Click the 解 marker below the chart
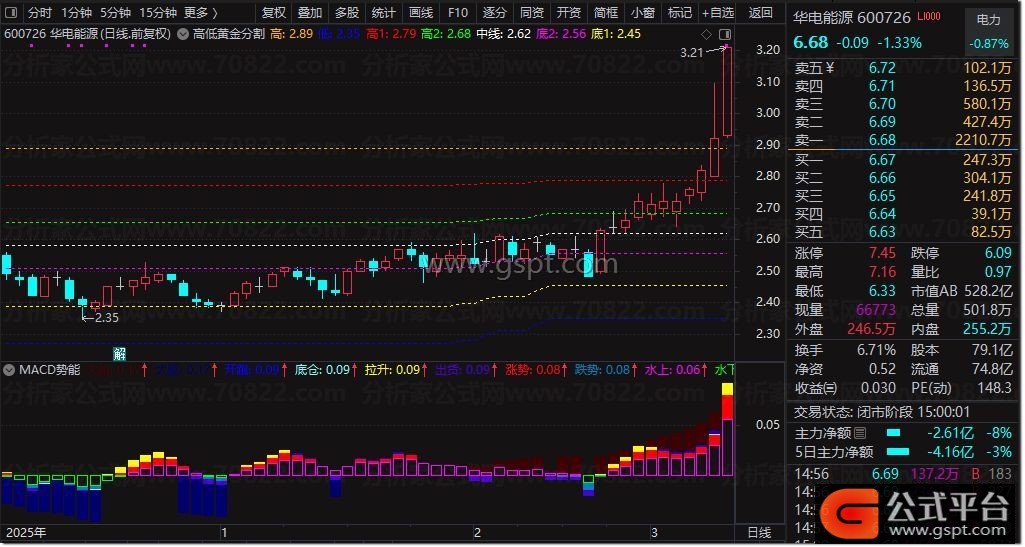 [119, 353]
